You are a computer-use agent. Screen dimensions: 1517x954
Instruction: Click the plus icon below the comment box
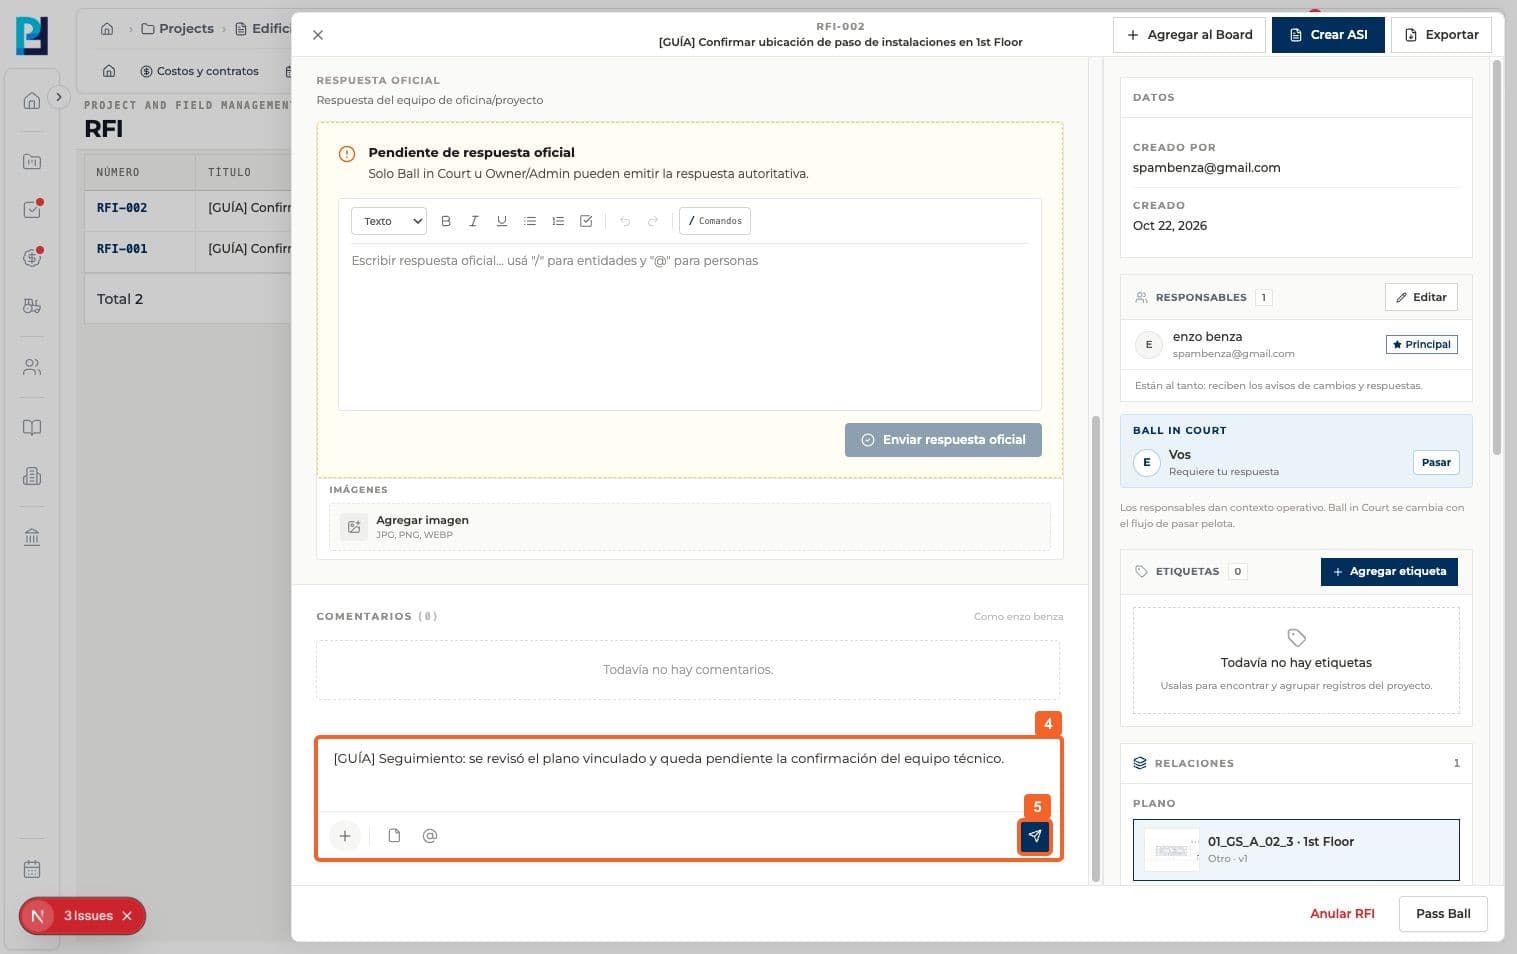[x=344, y=836]
